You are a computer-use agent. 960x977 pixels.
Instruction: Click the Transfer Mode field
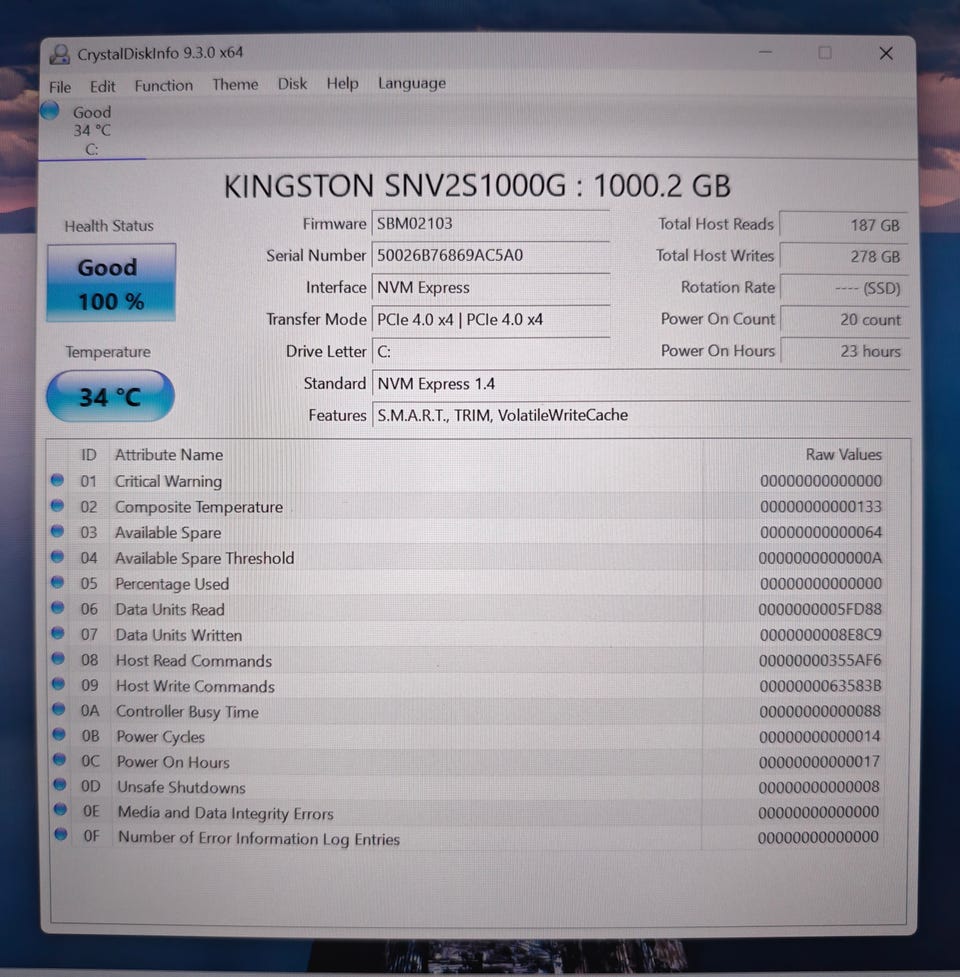click(x=490, y=320)
